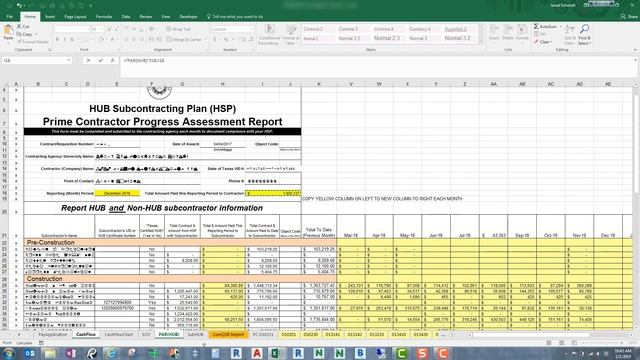Toggle italic formatting
The height and width of the screenshot is (360, 640).
click(x=65, y=40)
